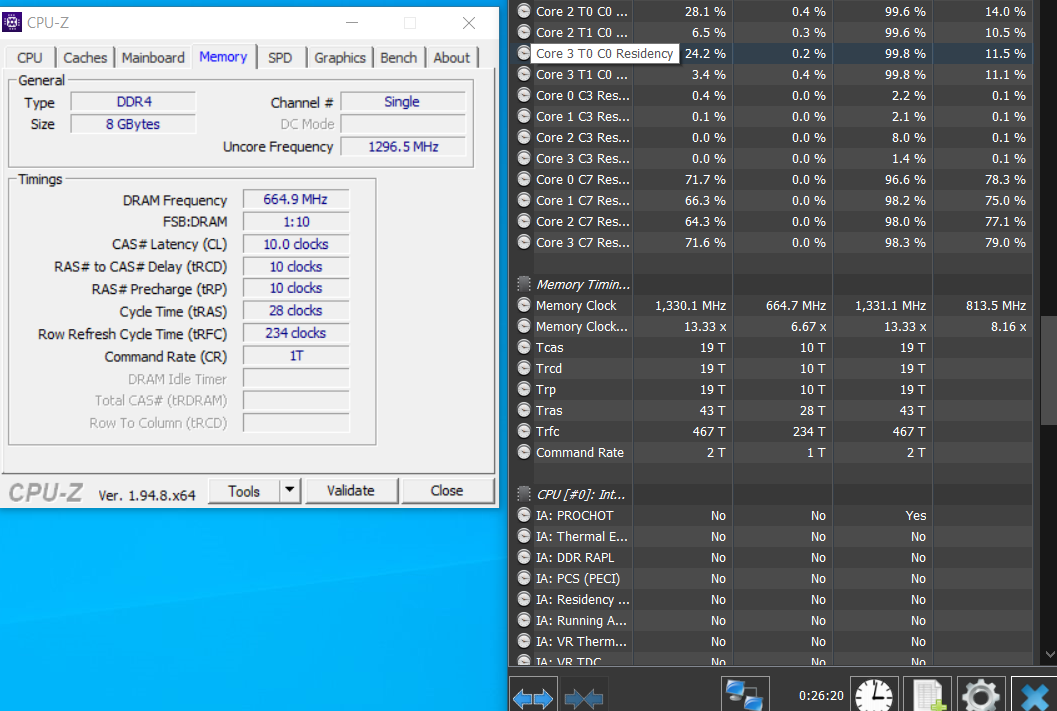The height and width of the screenshot is (711, 1057).
Task: Select the Core 3 T0 C0 Residency row
Action: pyautogui.click(x=773, y=53)
